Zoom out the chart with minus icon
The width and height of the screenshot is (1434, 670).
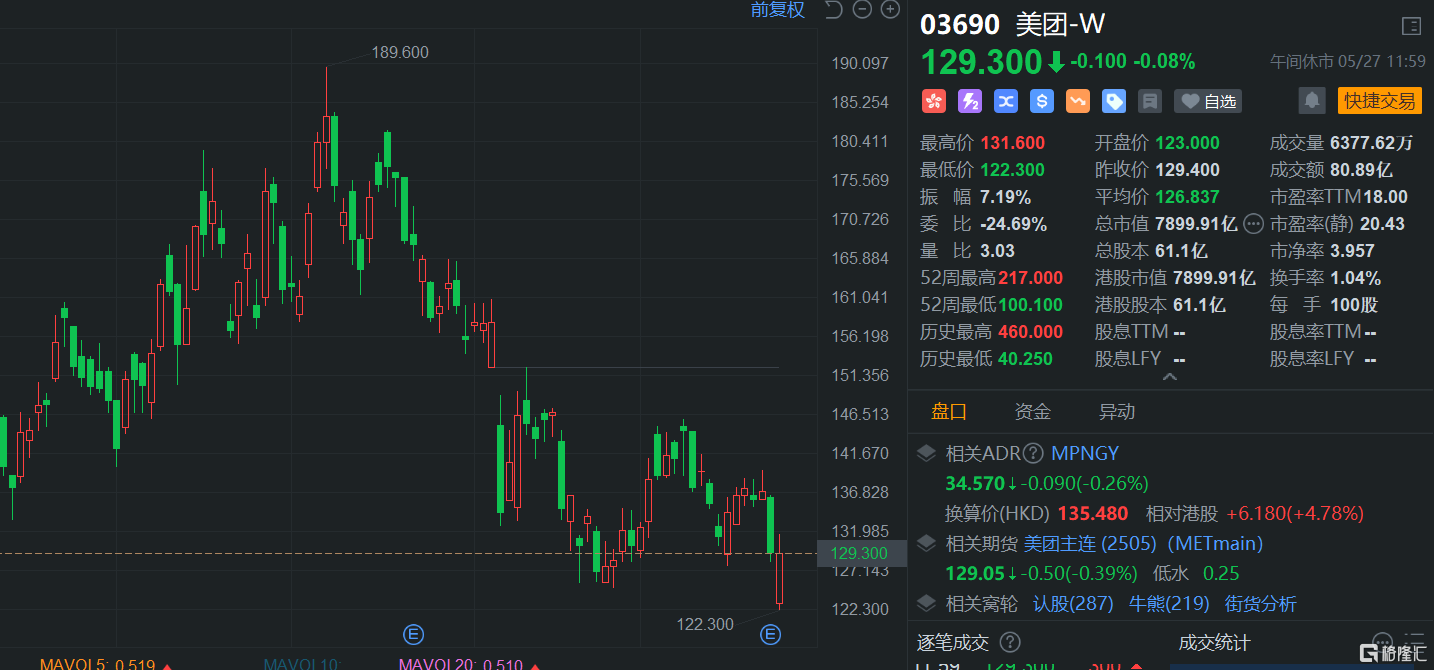click(862, 10)
